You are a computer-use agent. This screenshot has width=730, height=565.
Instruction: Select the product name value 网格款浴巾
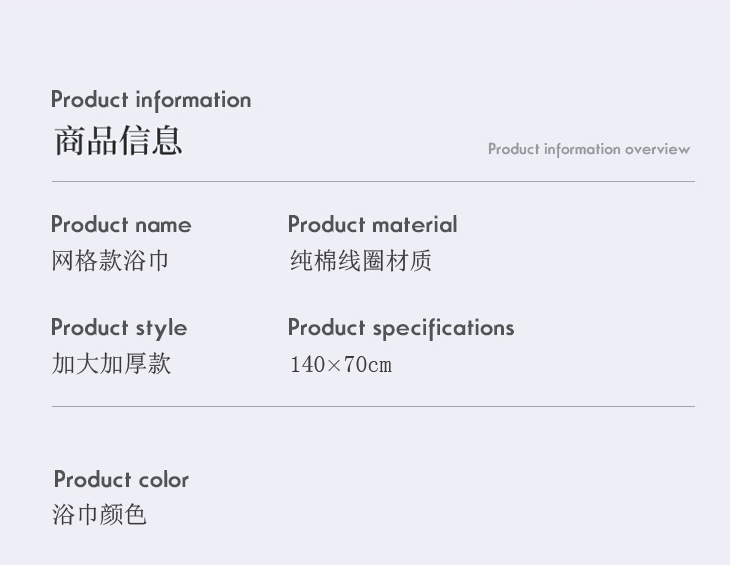(110, 261)
